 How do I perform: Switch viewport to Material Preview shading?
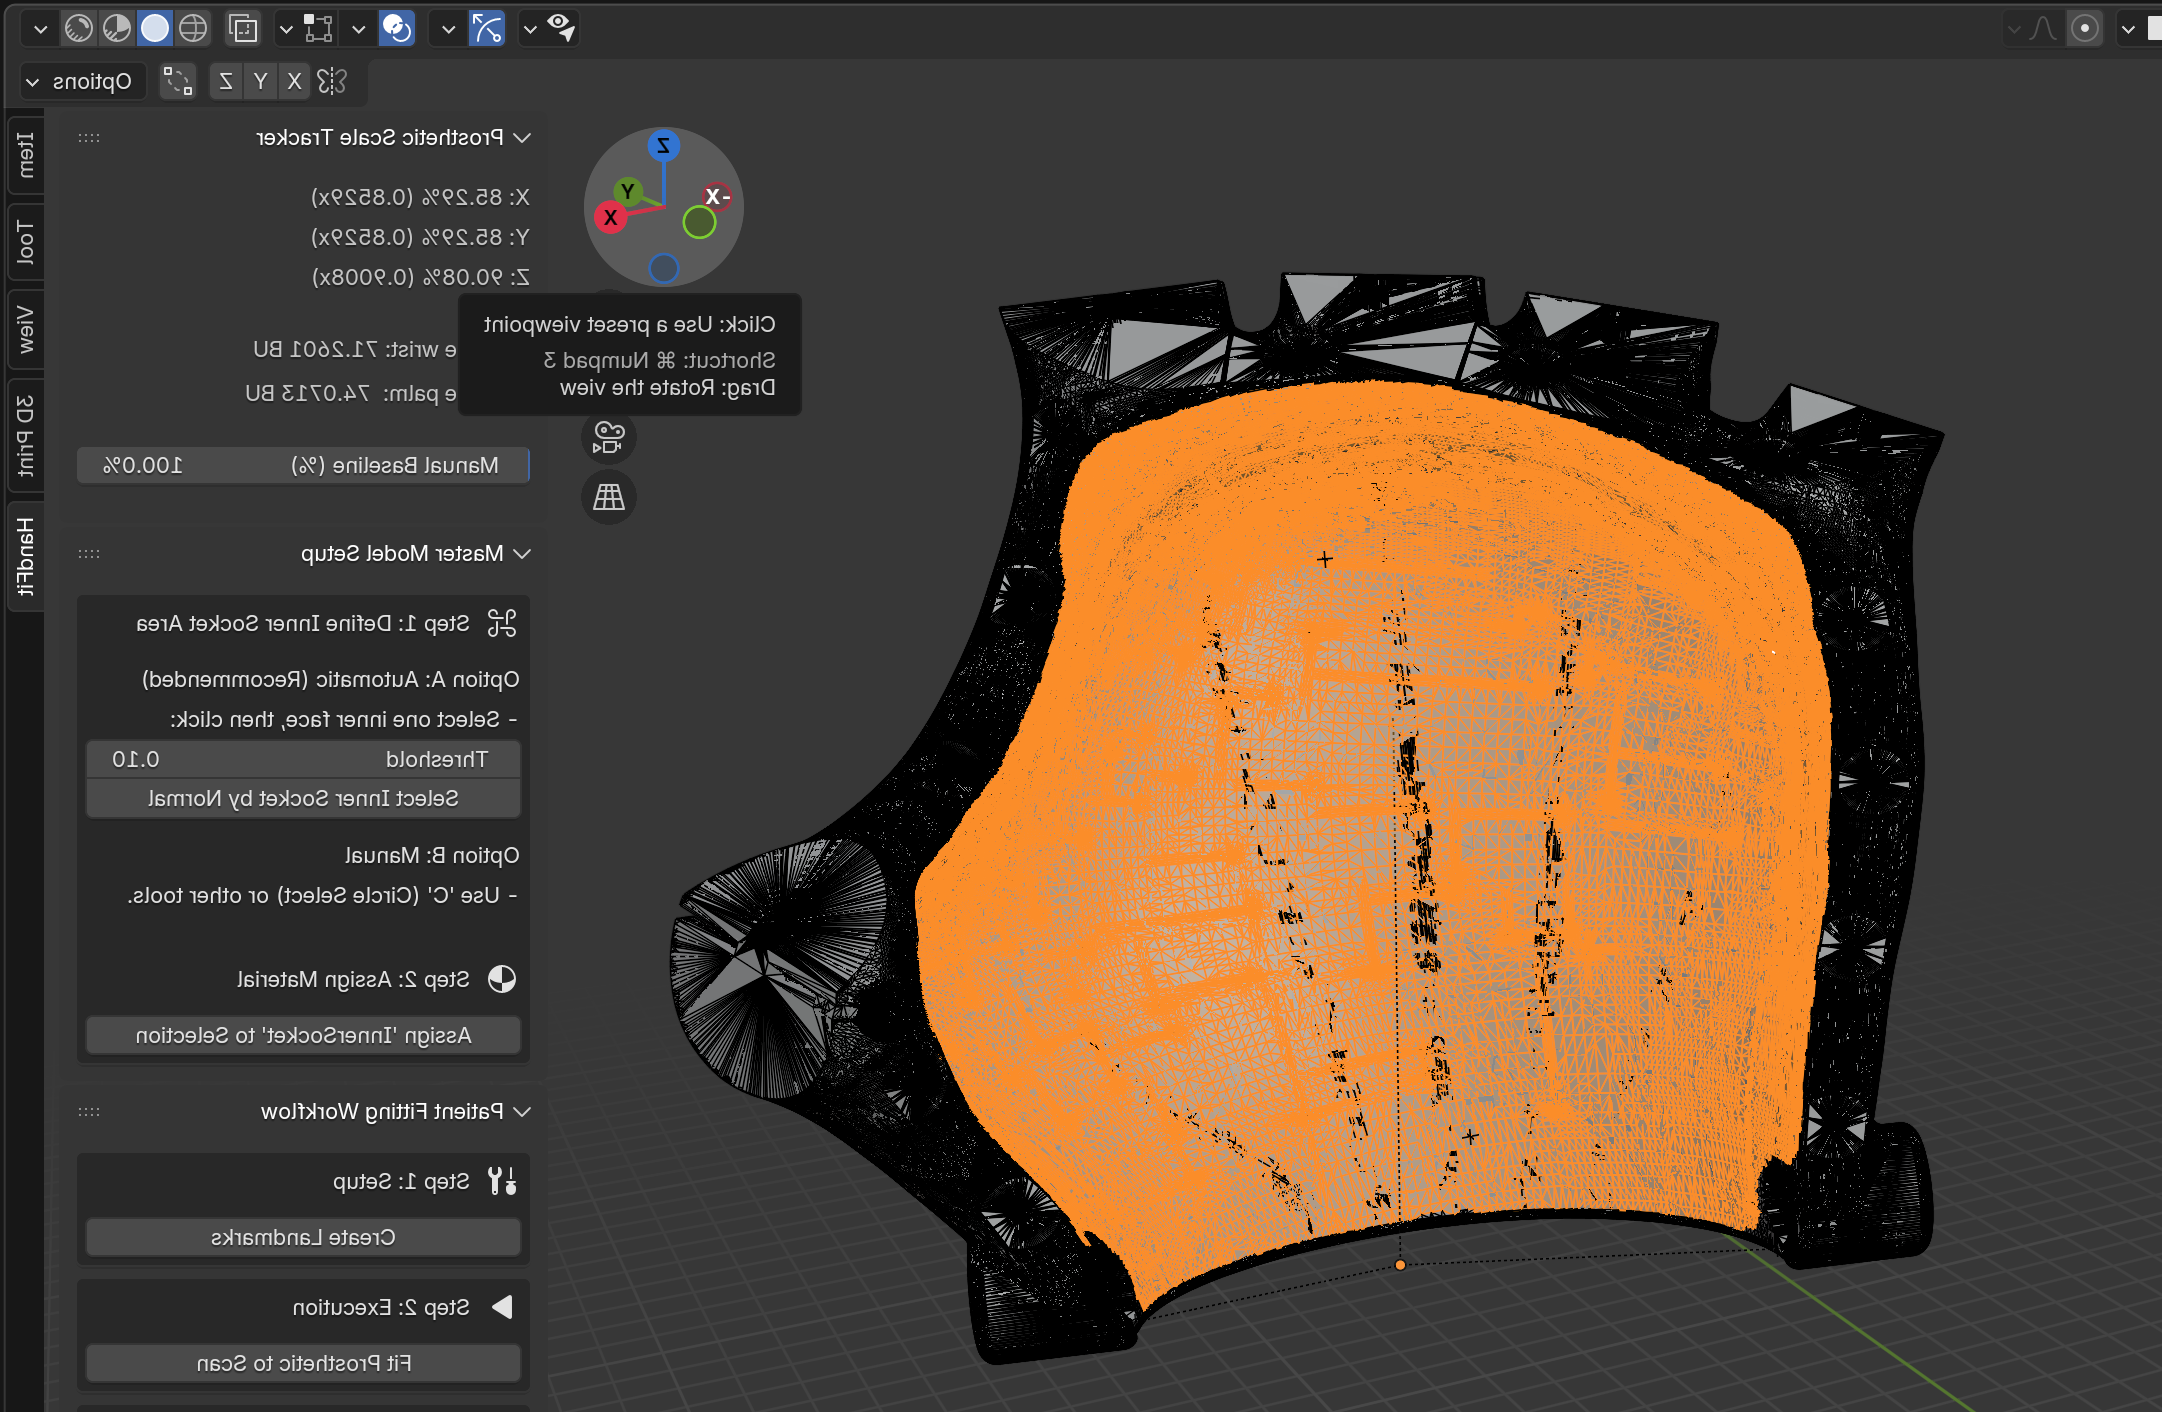[x=115, y=28]
